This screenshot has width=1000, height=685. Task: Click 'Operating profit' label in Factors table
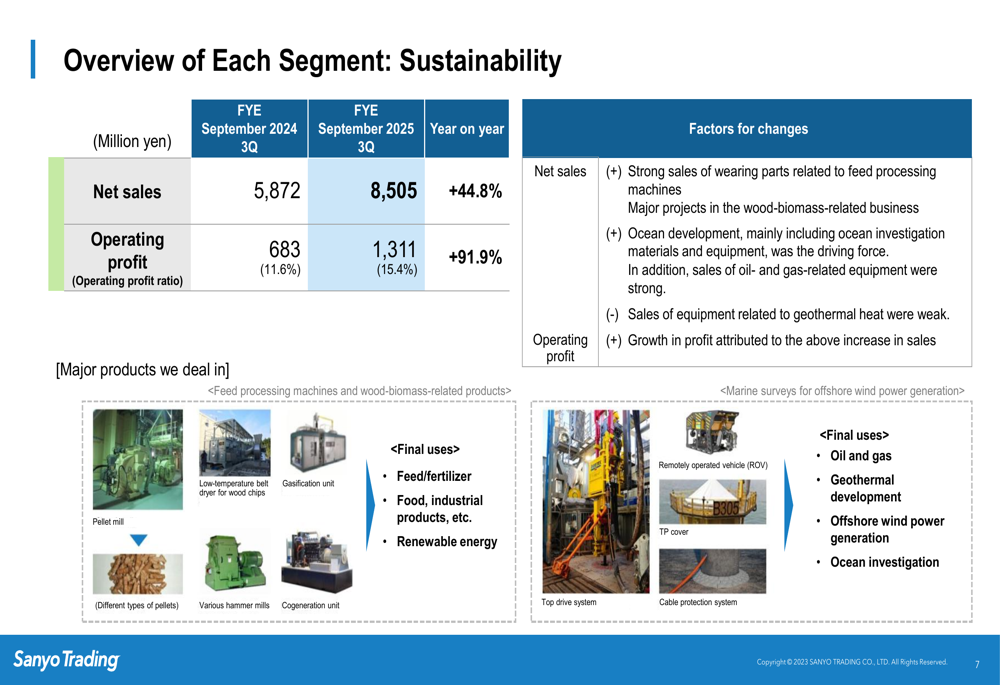click(560, 348)
